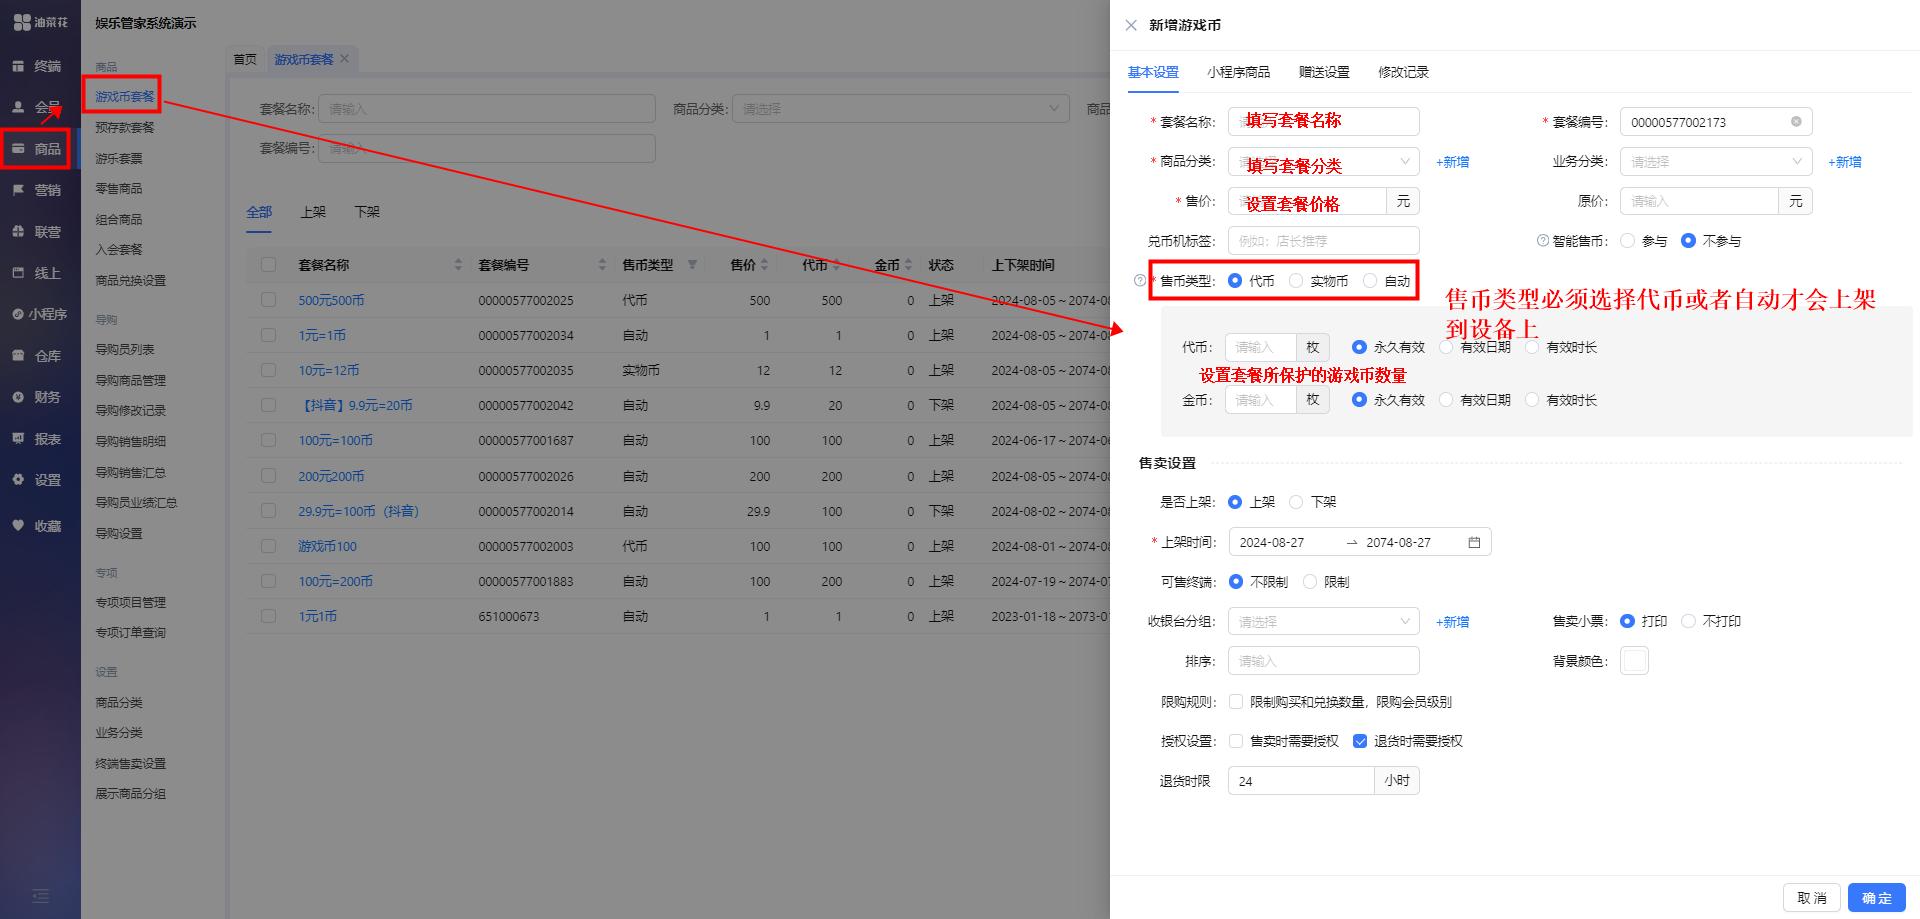The image size is (1920, 919).
Task: Close the 游戏币套餐 tab with its X
Action: (344, 59)
